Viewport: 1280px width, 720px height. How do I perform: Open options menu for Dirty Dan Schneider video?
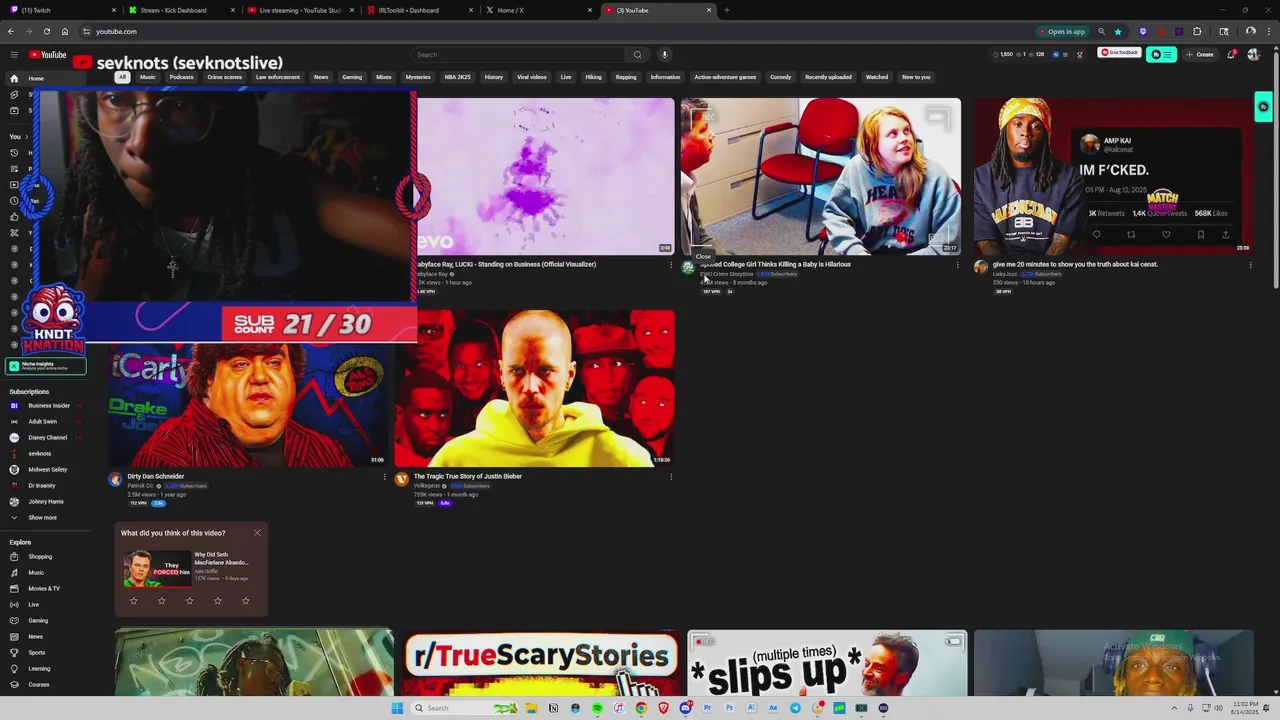point(384,477)
